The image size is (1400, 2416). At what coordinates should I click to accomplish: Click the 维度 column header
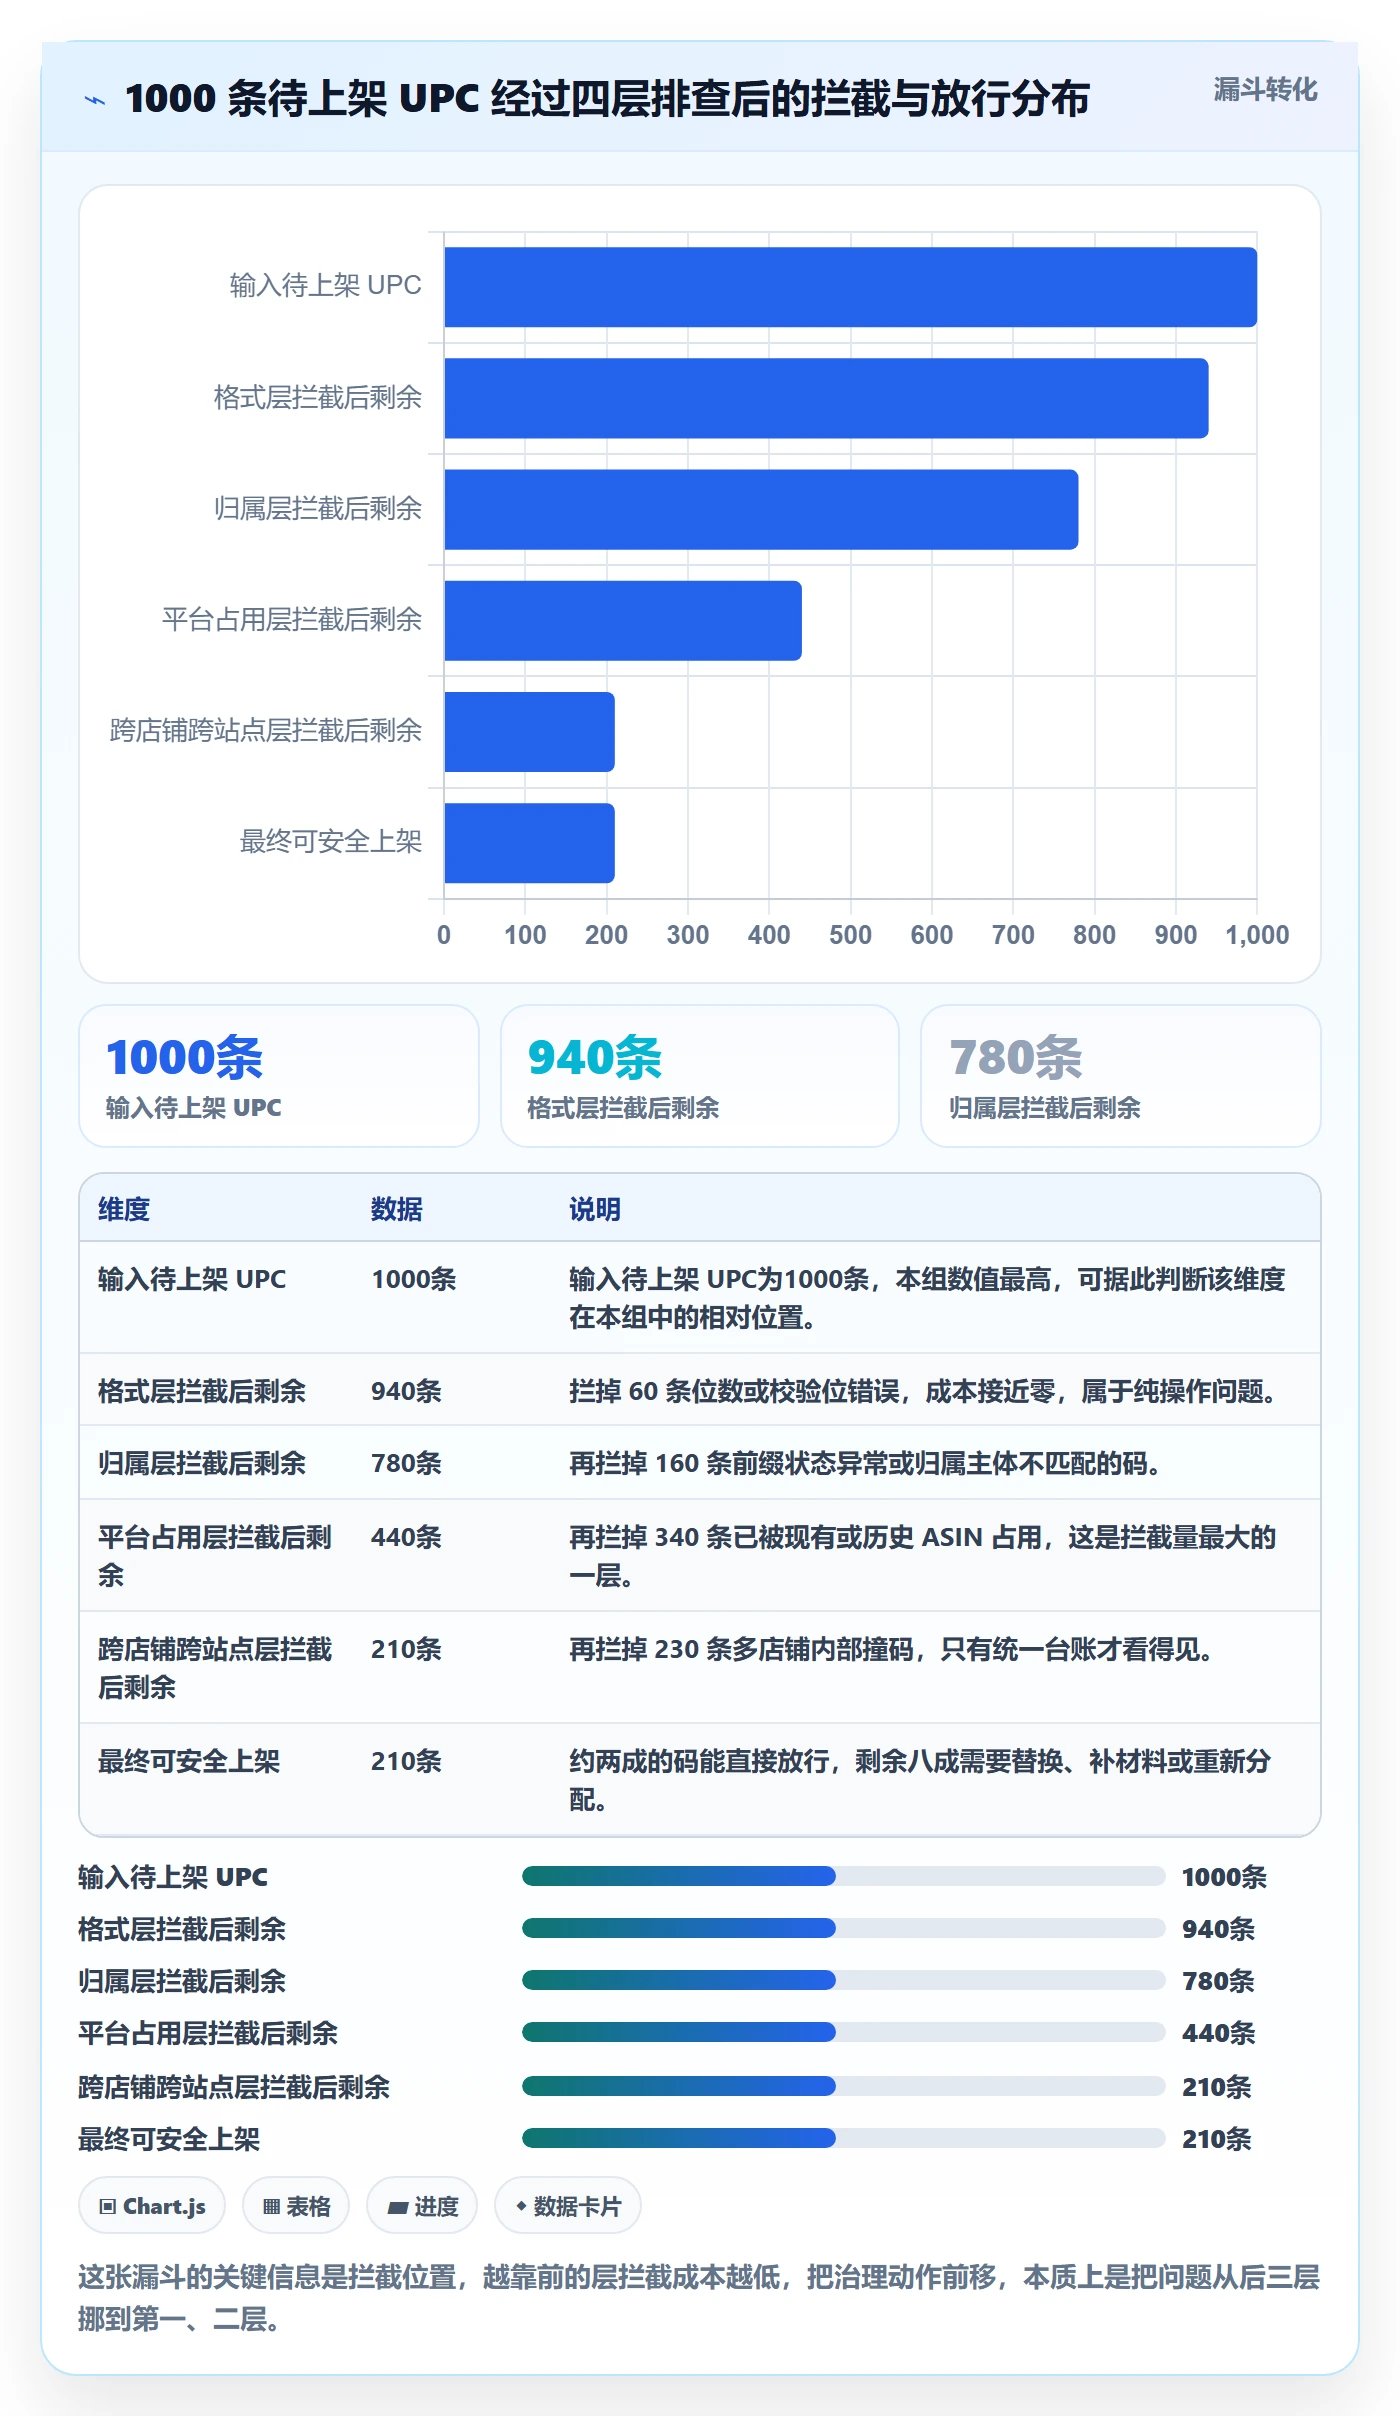(124, 1209)
